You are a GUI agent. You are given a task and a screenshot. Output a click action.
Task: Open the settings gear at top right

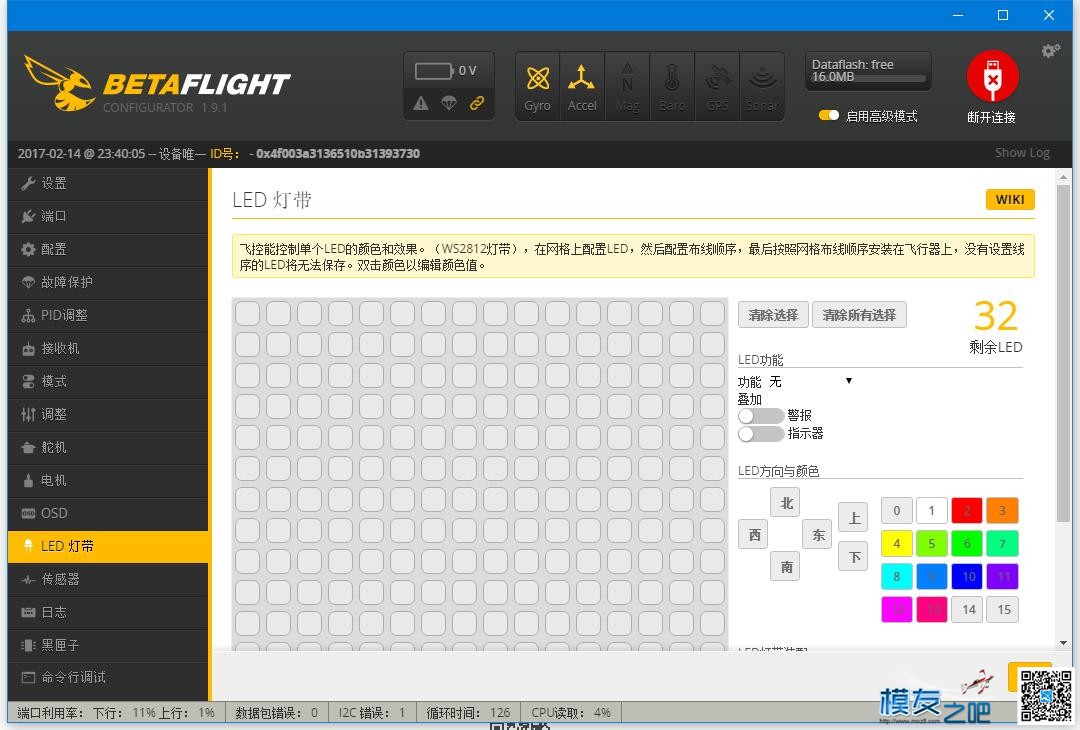point(1050,50)
